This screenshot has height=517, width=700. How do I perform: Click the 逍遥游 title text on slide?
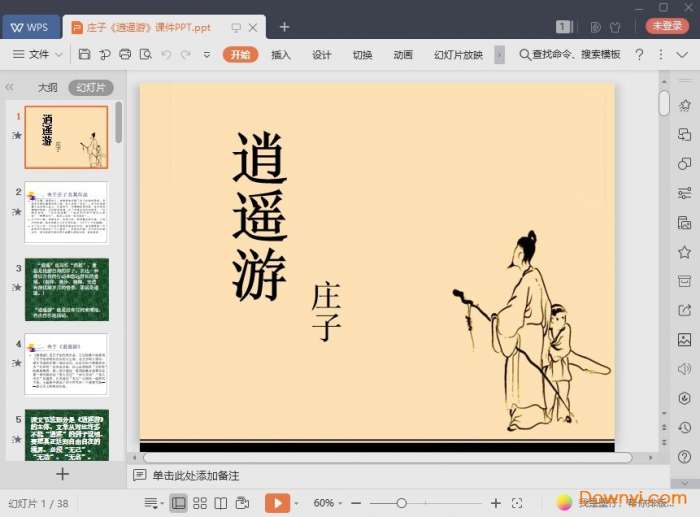point(259,215)
